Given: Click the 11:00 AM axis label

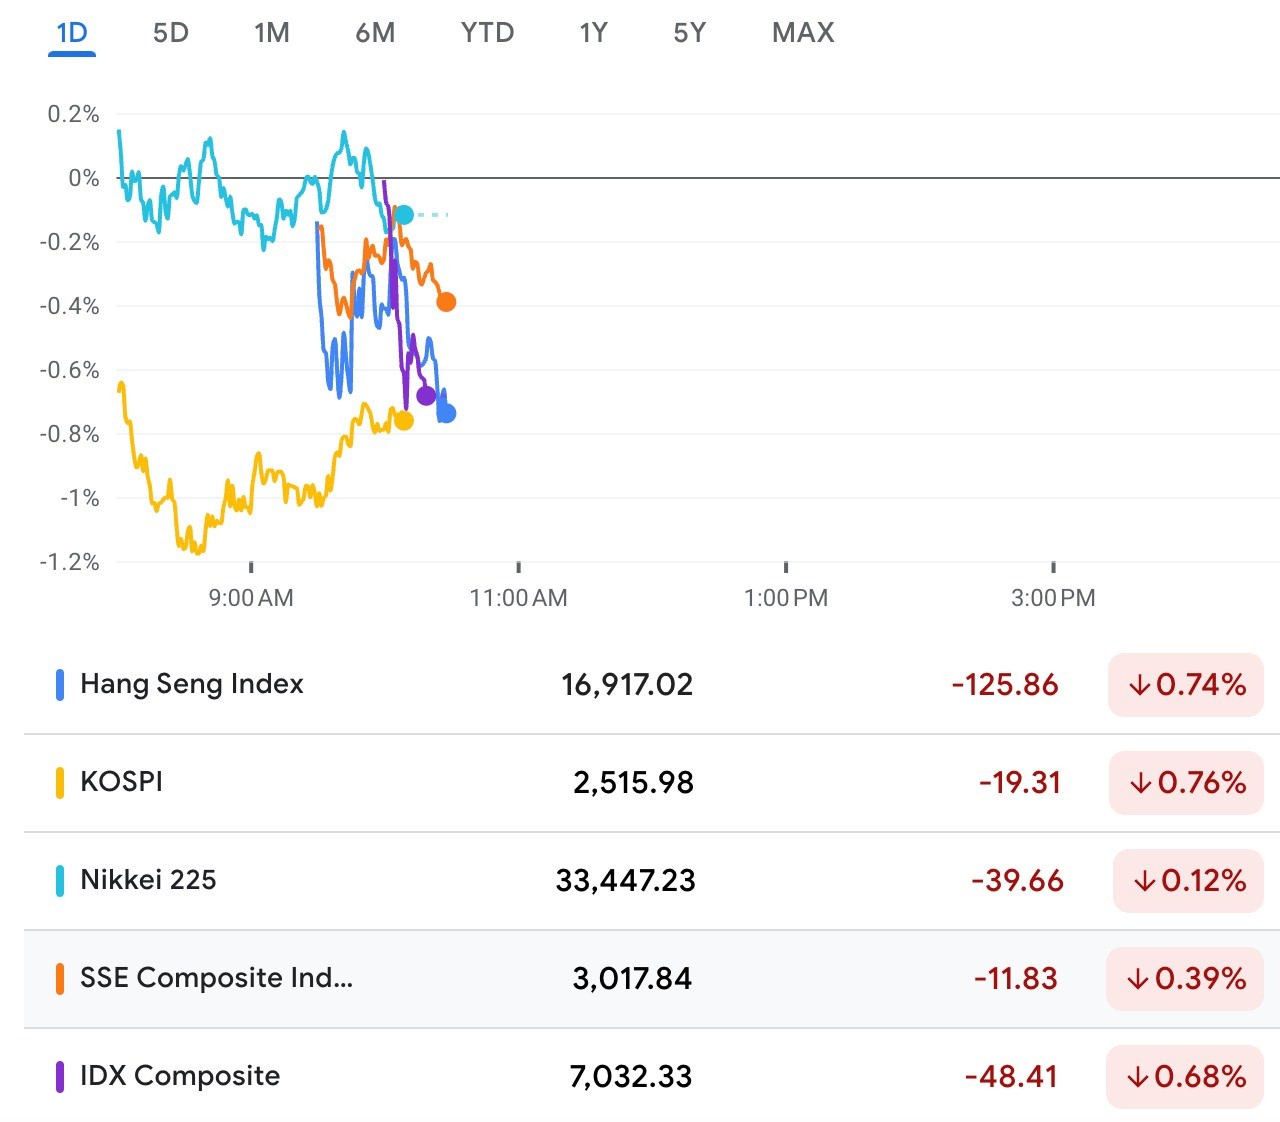Looking at the screenshot, I should click(x=518, y=599).
